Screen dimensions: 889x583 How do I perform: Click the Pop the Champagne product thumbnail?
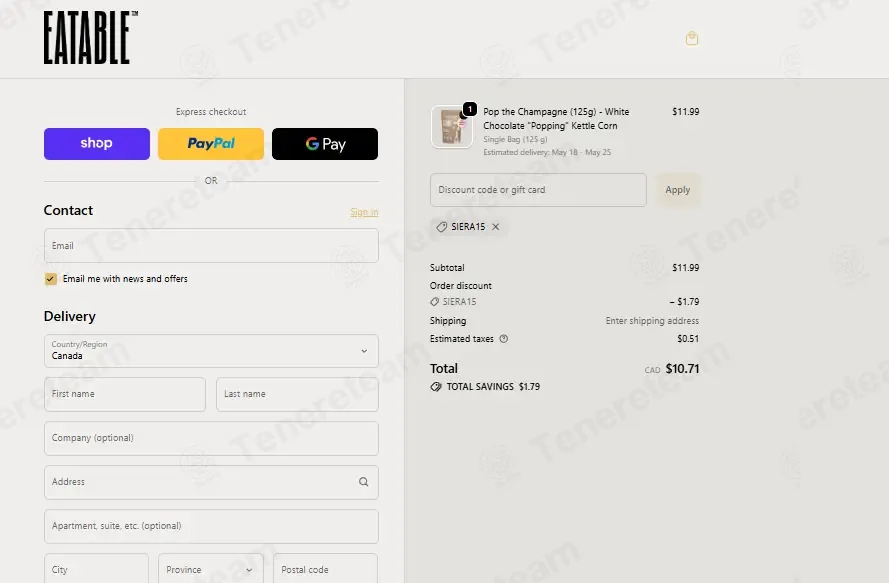[452, 126]
